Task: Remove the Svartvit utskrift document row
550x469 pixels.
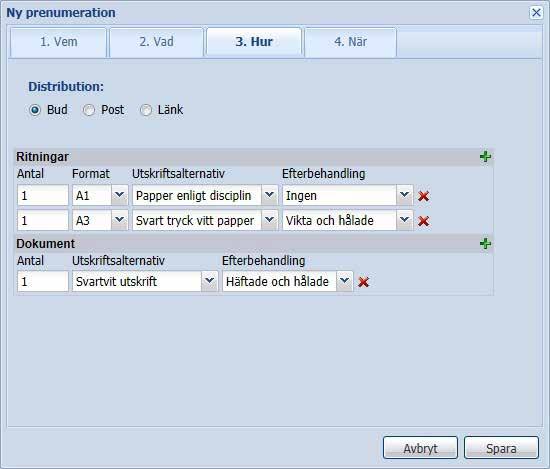Action: [363, 282]
